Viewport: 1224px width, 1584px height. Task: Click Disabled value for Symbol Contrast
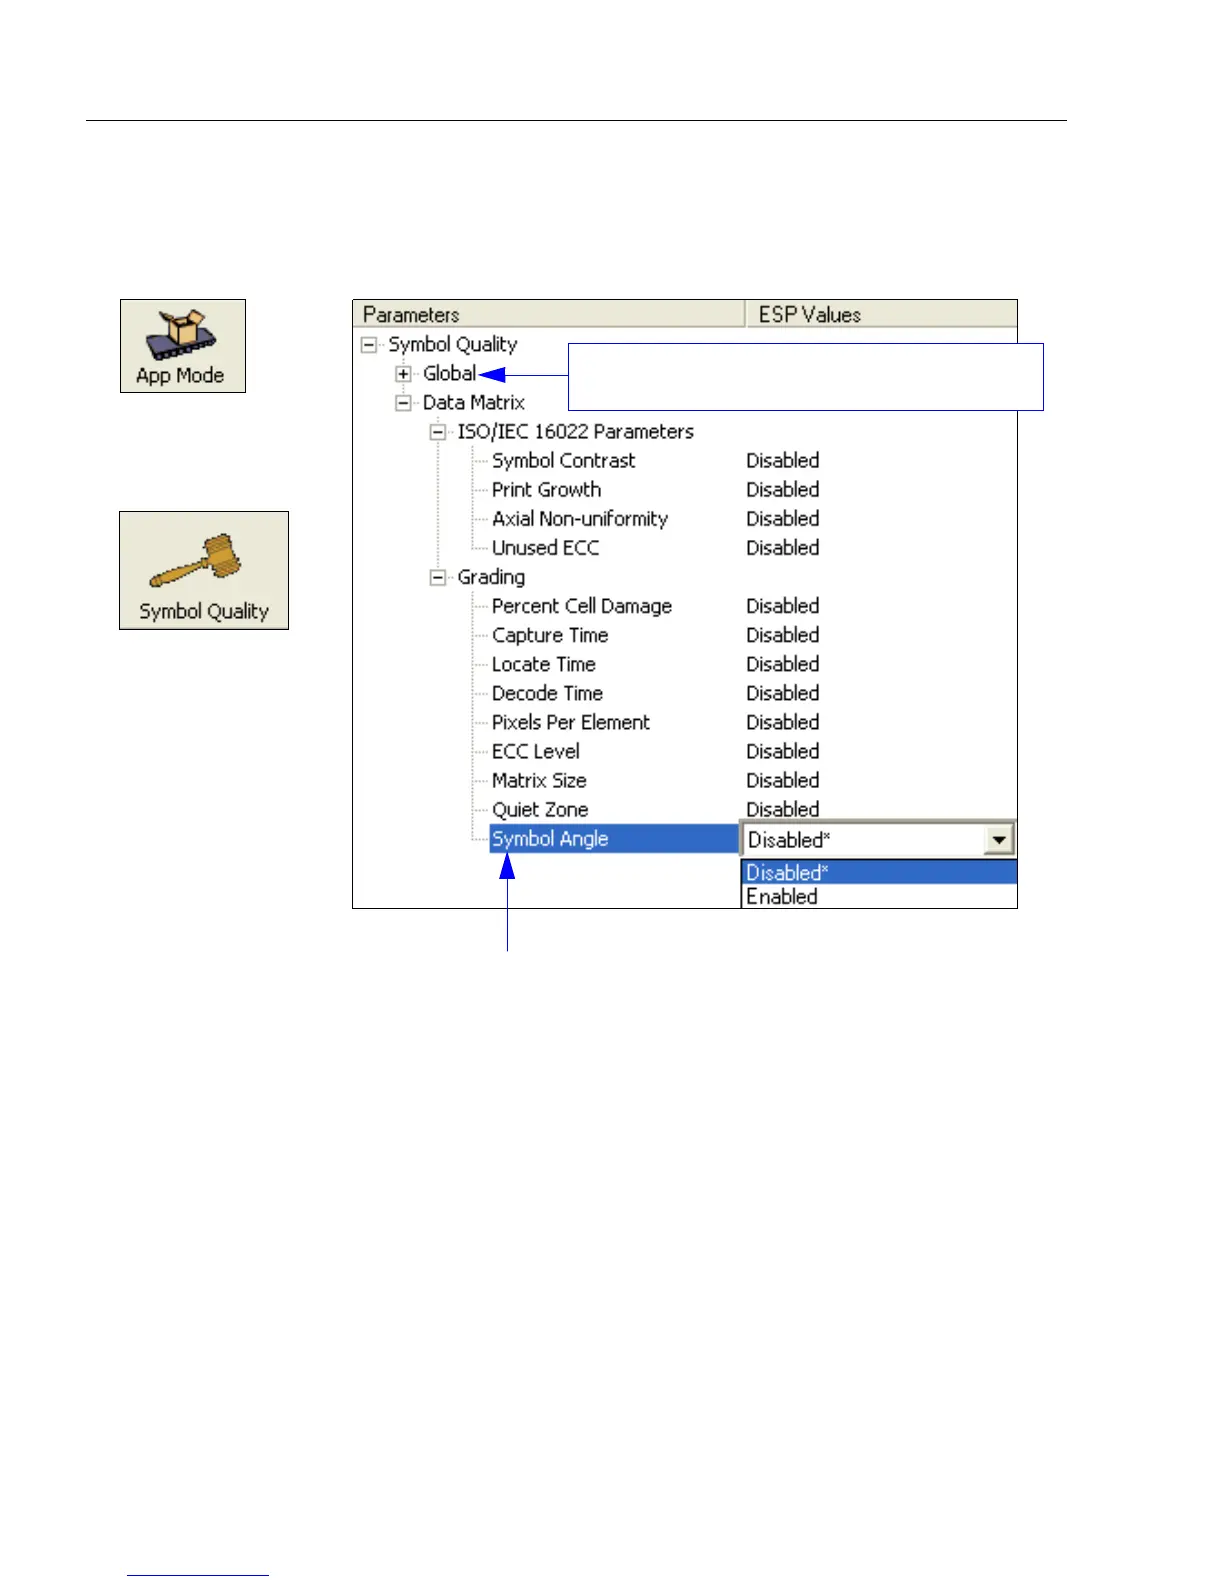(x=783, y=461)
